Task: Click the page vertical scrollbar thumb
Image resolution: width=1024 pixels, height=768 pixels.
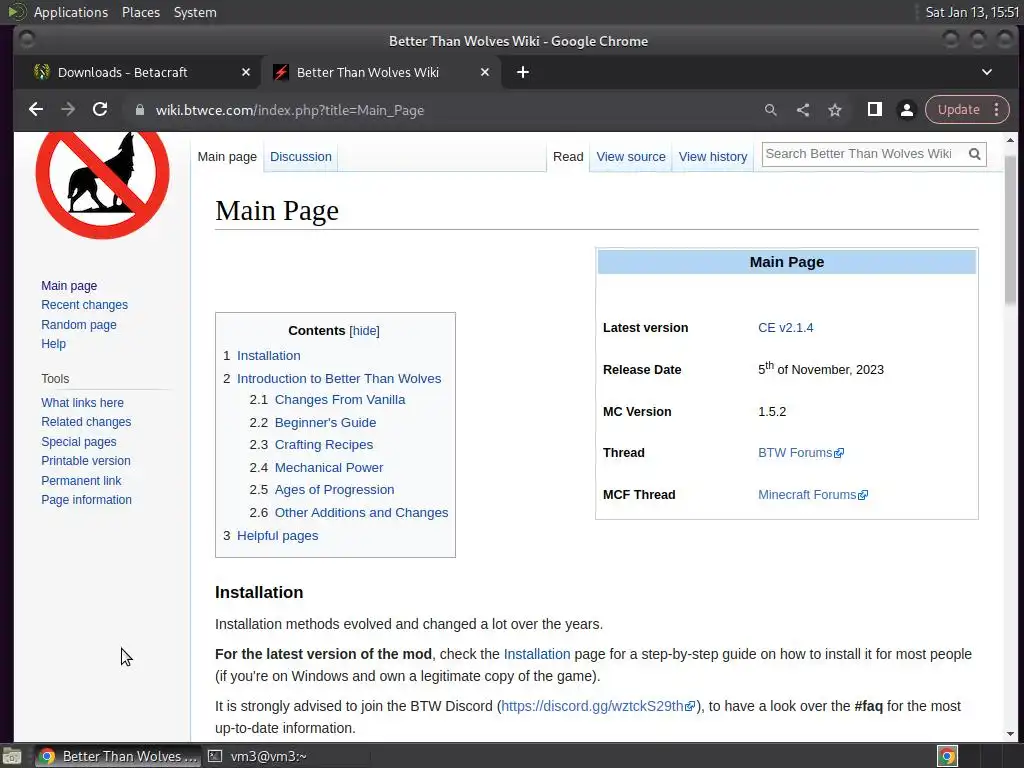Action: [1010, 229]
